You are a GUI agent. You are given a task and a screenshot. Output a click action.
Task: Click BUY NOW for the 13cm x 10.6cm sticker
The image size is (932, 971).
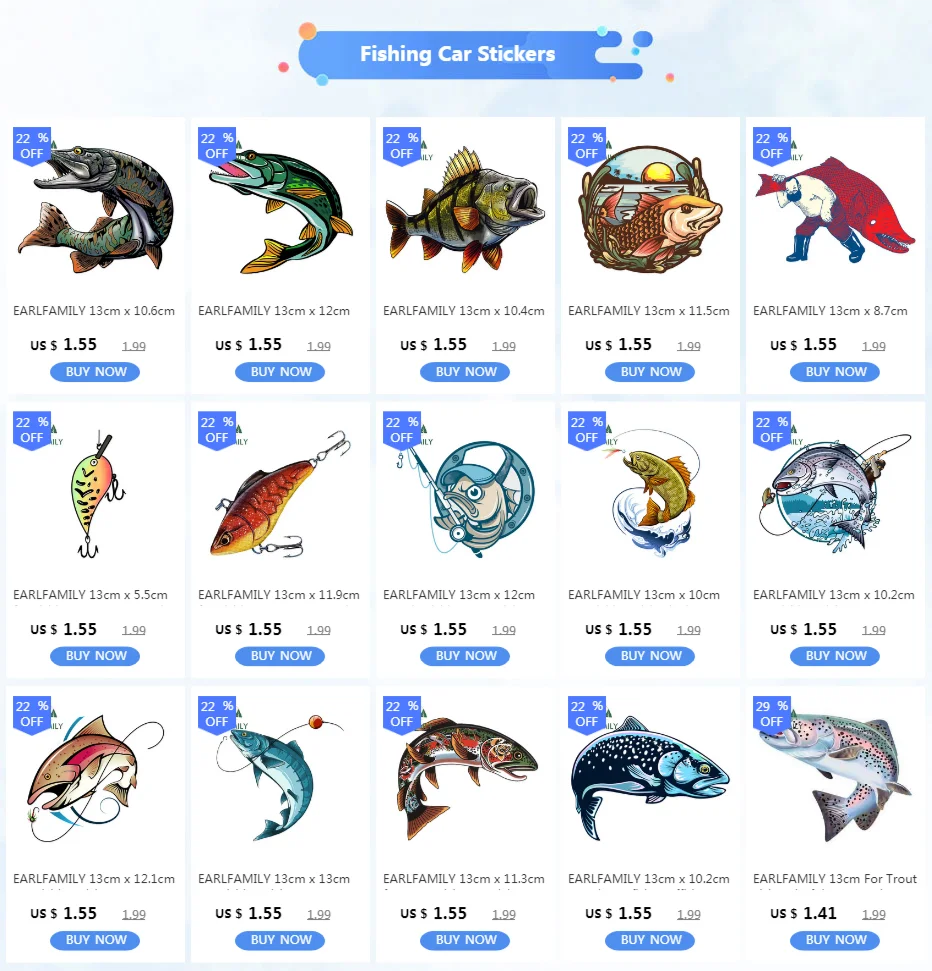tap(95, 372)
